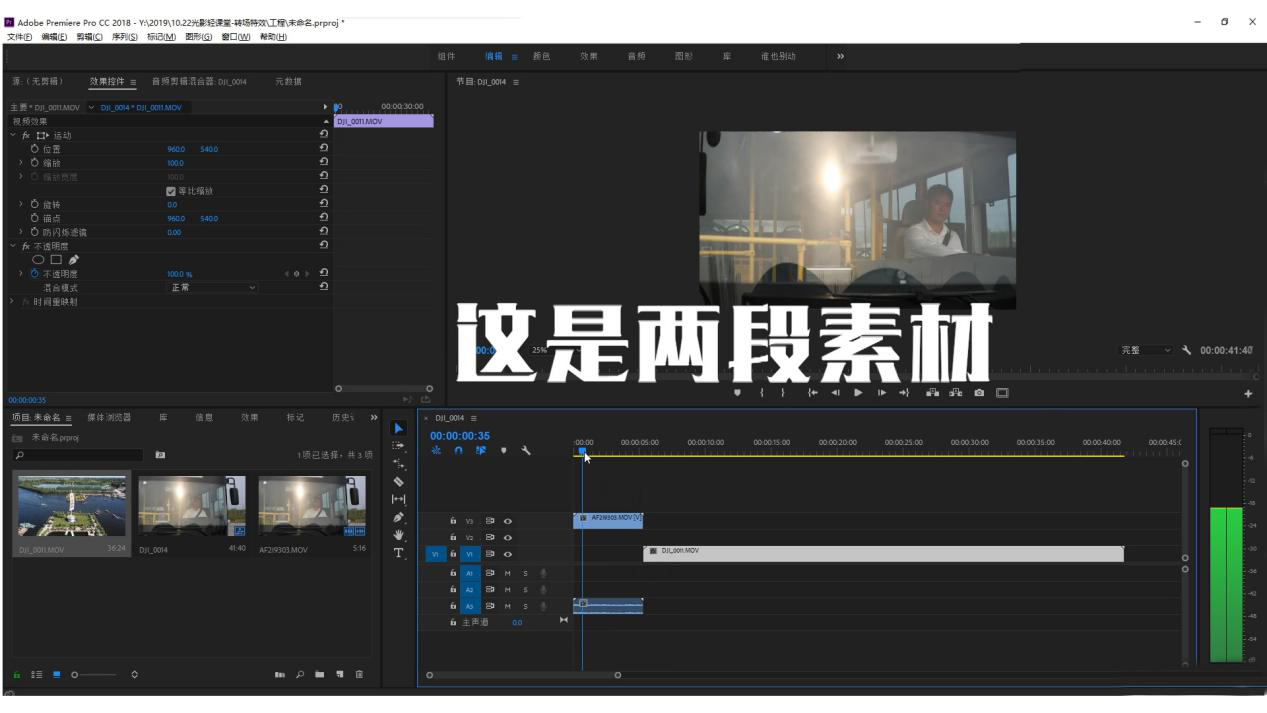Select the Track Select Forward tool
This screenshot has height=713, width=1267.
click(x=399, y=446)
